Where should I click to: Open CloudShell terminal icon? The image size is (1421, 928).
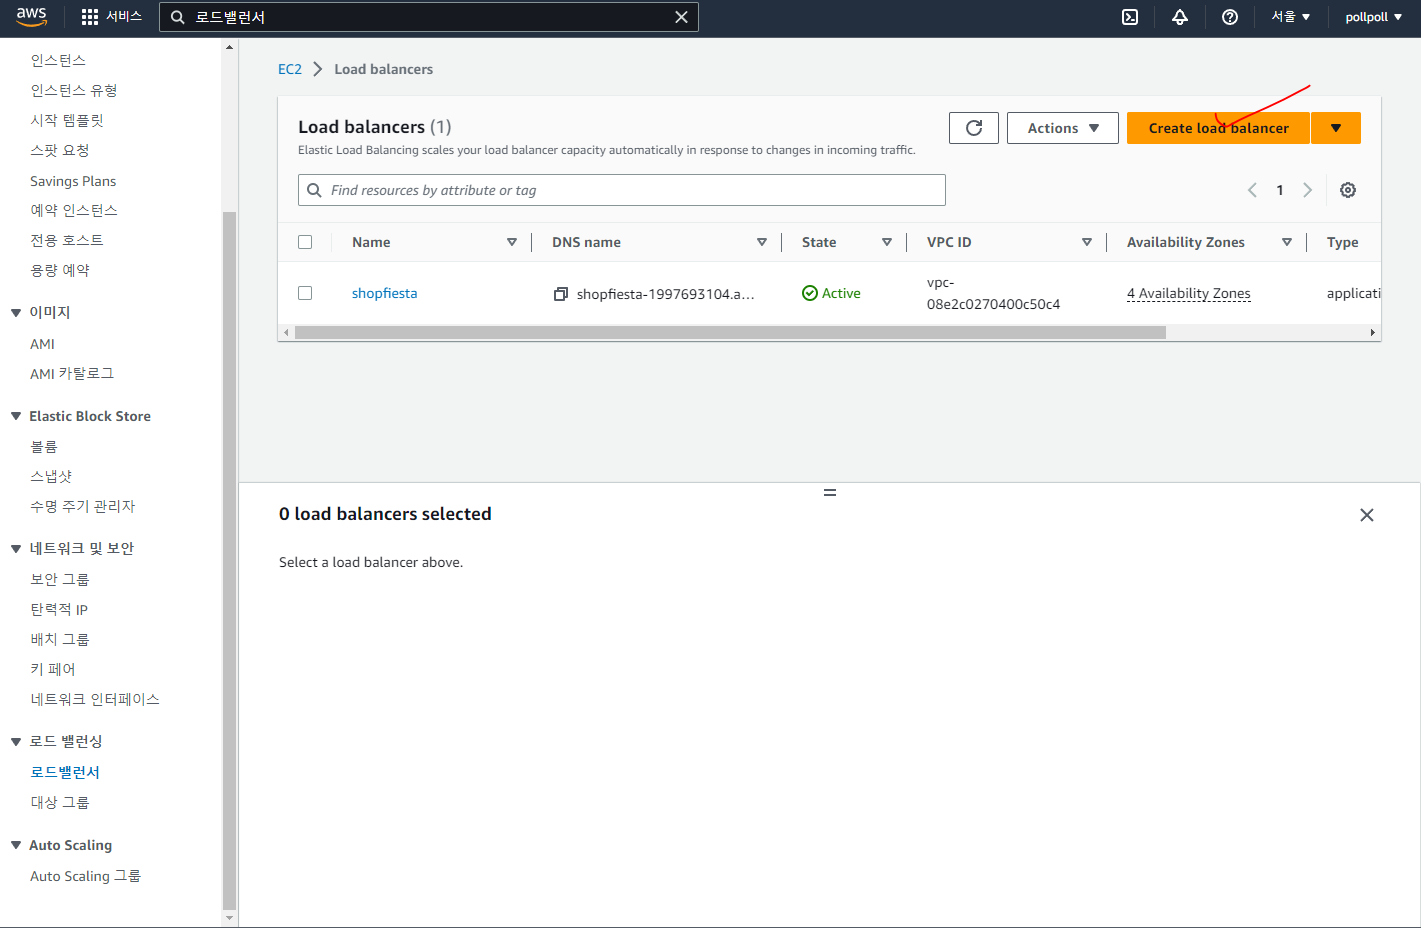point(1130,17)
